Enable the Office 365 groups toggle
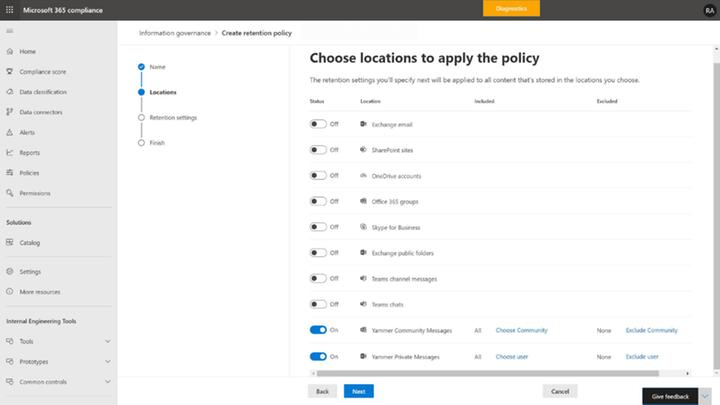This screenshot has width=720, height=405. pos(318,201)
